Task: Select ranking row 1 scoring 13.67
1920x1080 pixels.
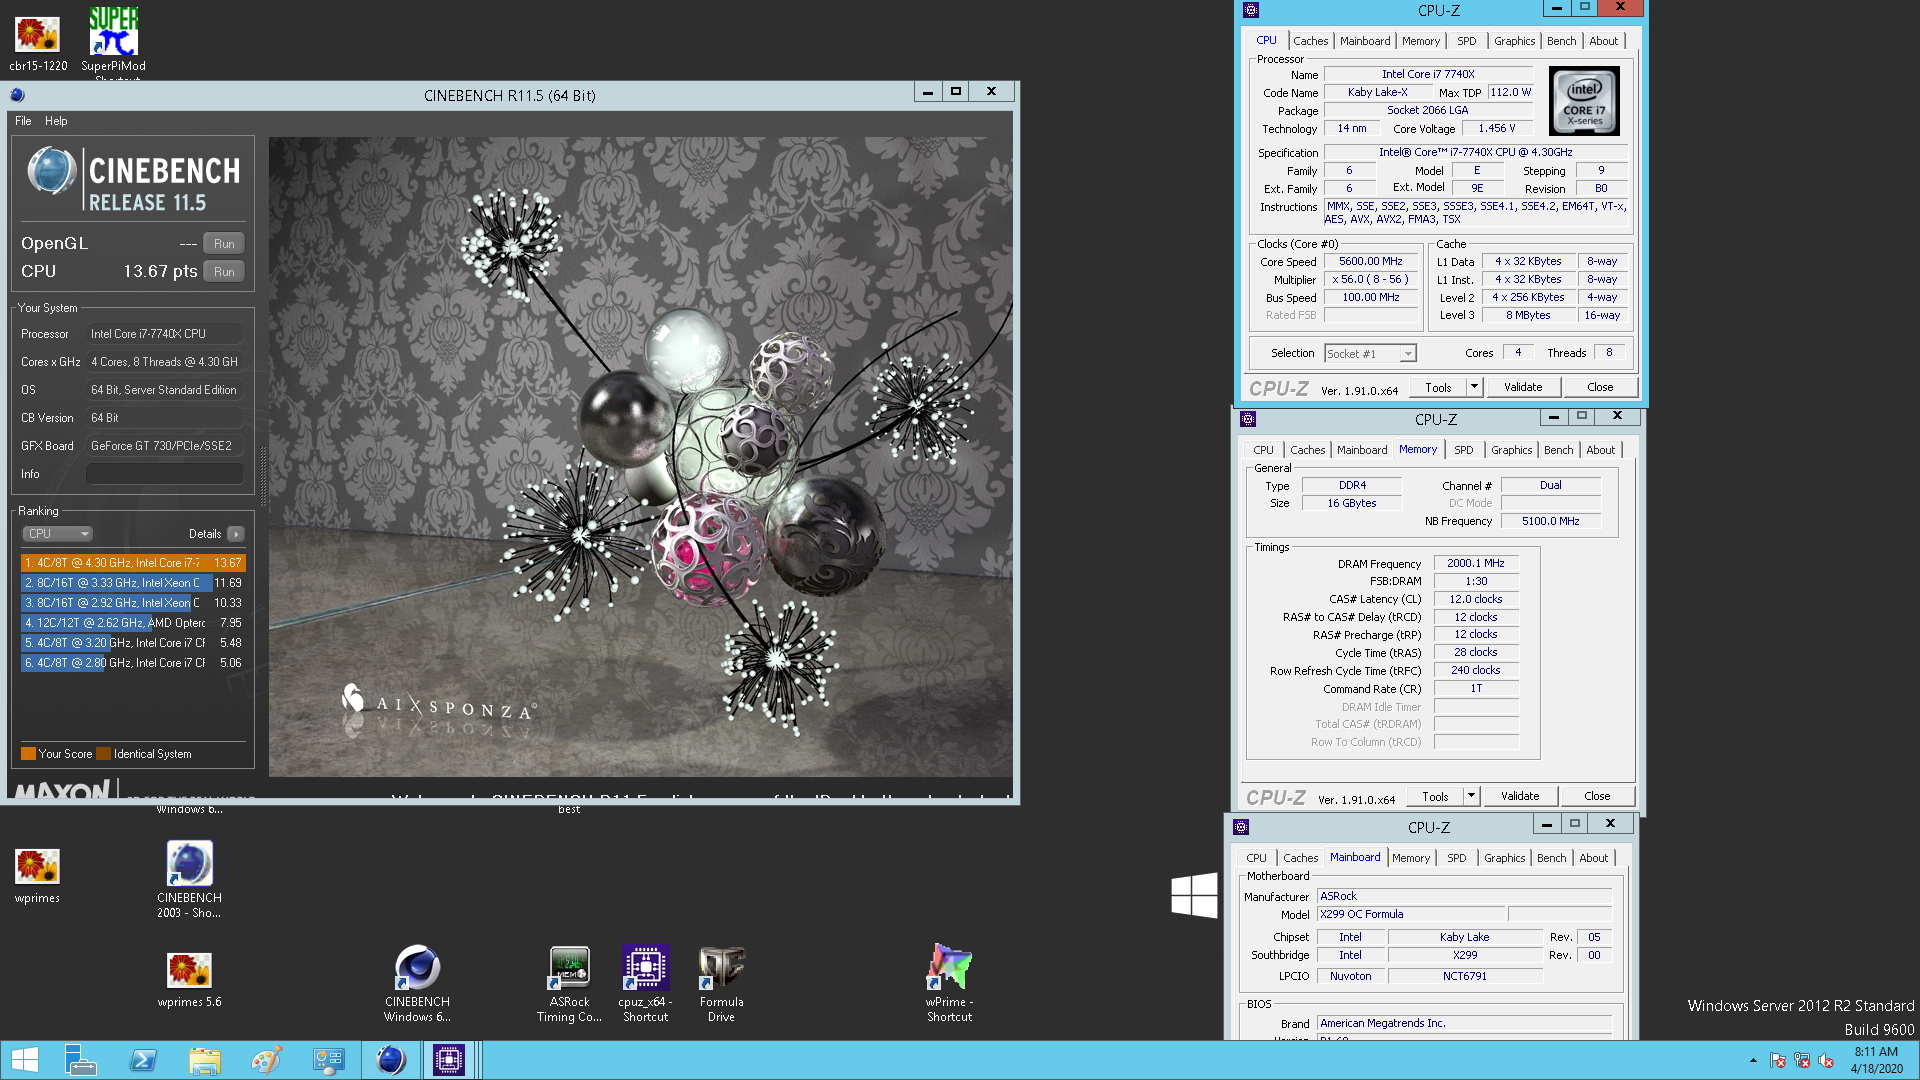Action: (133, 563)
